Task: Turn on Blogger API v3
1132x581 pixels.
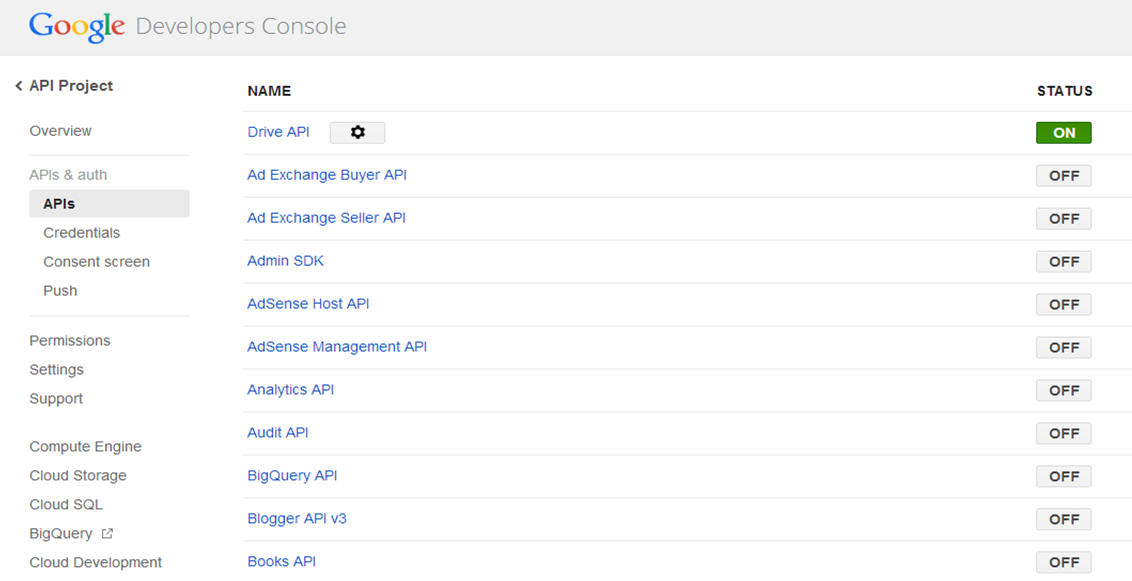Action: [x=1063, y=519]
